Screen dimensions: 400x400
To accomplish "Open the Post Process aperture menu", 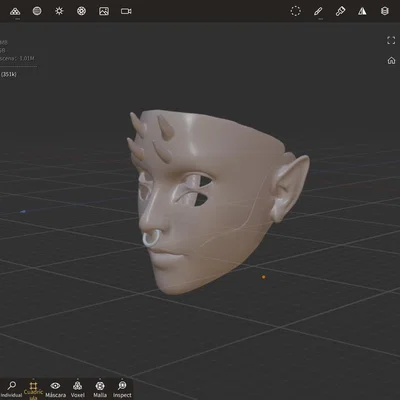I will (81, 11).
